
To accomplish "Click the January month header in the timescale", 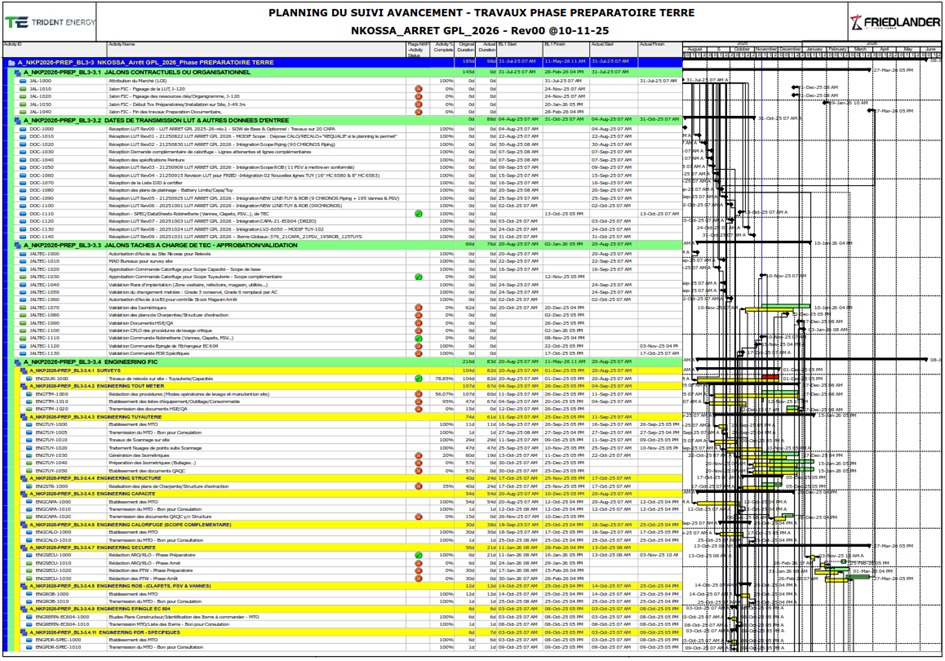I will [814, 49].
